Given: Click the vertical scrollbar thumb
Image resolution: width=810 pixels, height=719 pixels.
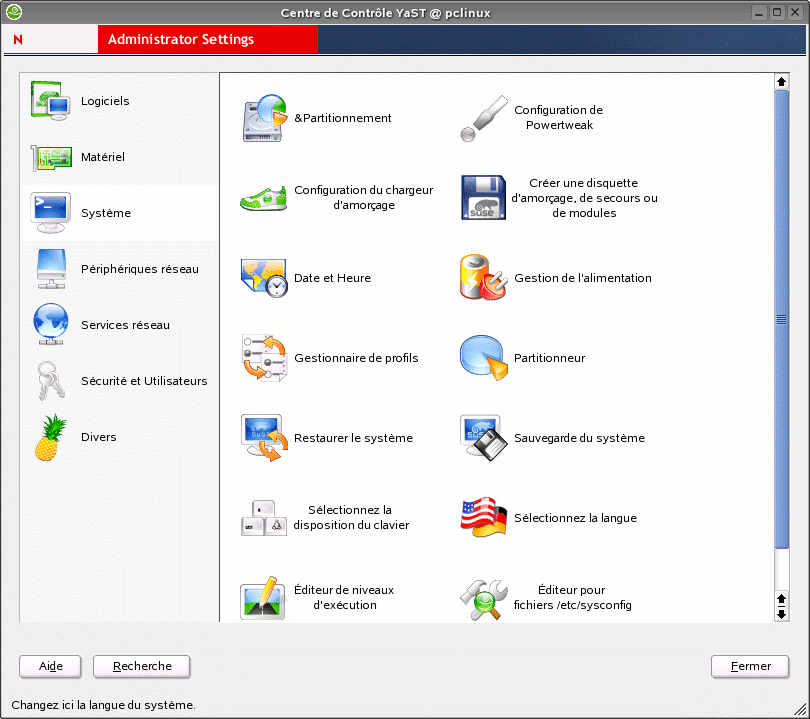Looking at the screenshot, I should coord(782,320).
